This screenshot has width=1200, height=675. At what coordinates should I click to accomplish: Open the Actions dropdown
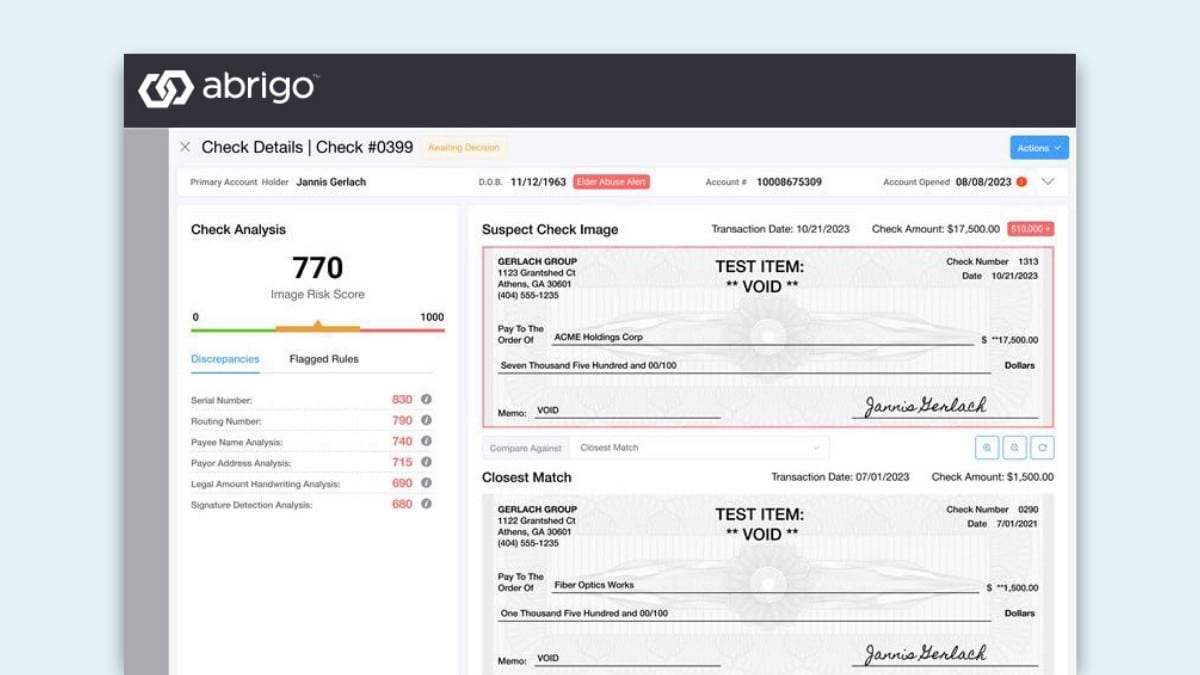(x=1038, y=147)
